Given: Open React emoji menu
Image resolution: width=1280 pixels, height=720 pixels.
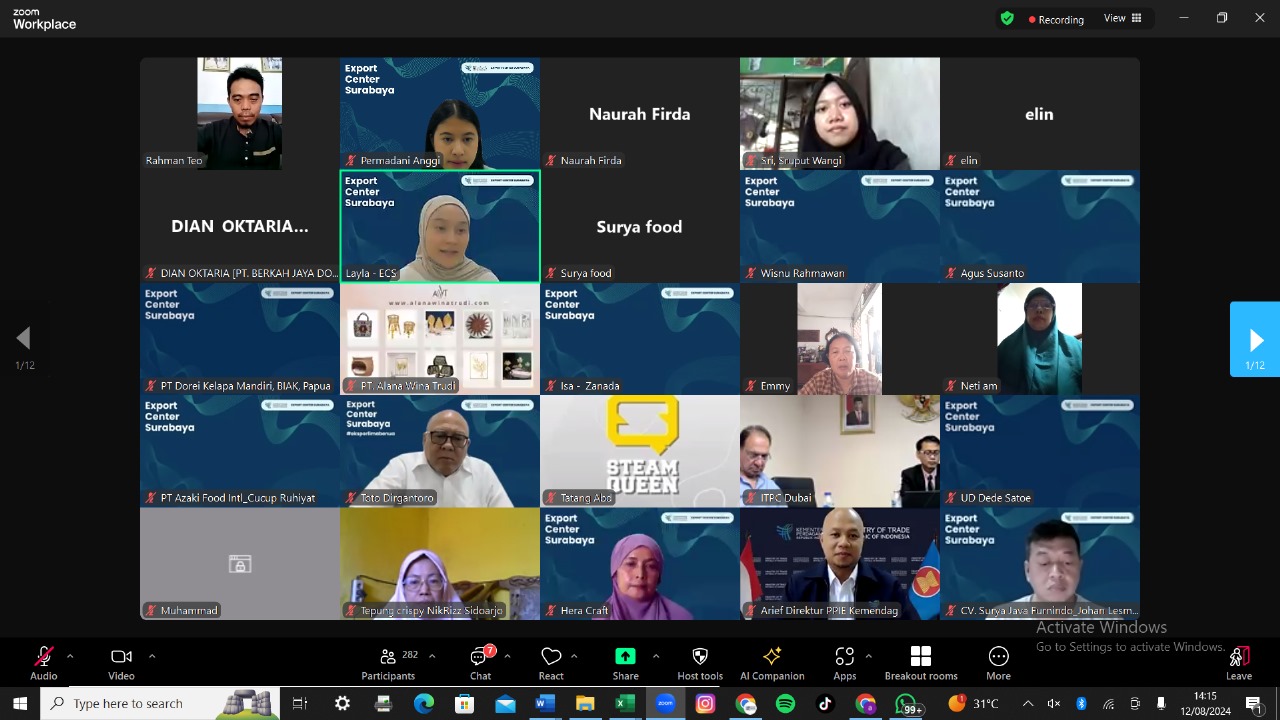Looking at the screenshot, I should (551, 664).
